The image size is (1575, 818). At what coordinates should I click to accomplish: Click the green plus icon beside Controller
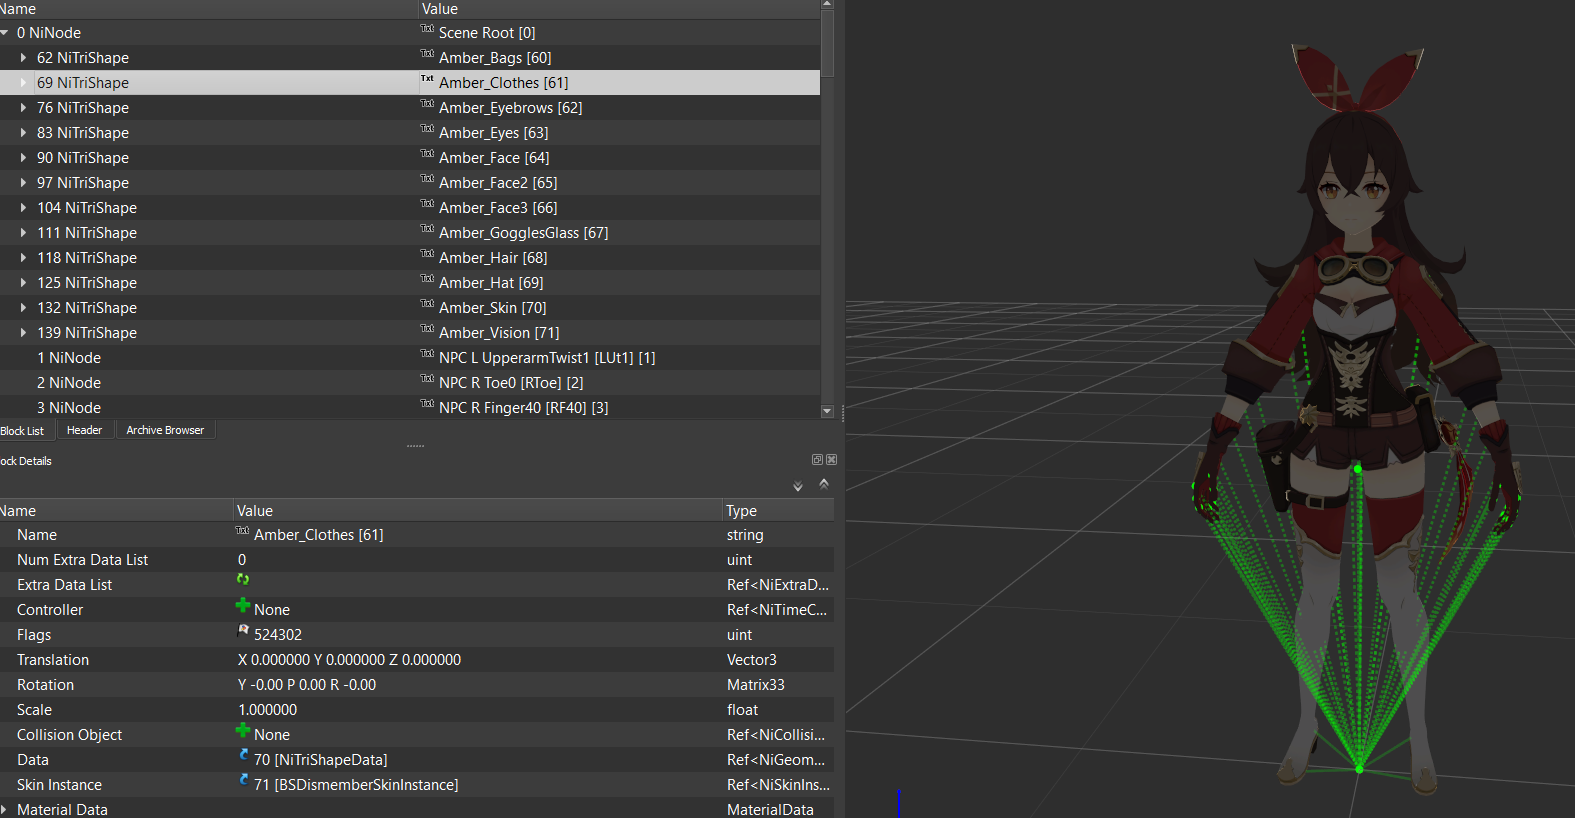[x=243, y=605]
